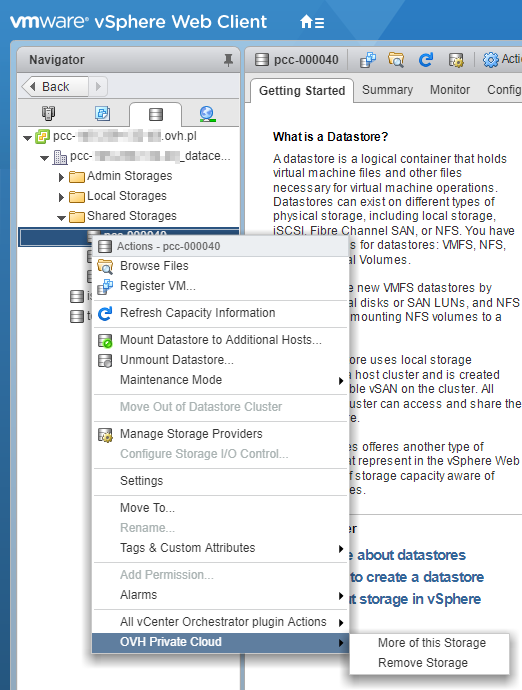The width and height of the screenshot is (522, 690).
Task: Click the 'Actions - pcc-000040' menu header
Action: pyautogui.click(x=220, y=246)
